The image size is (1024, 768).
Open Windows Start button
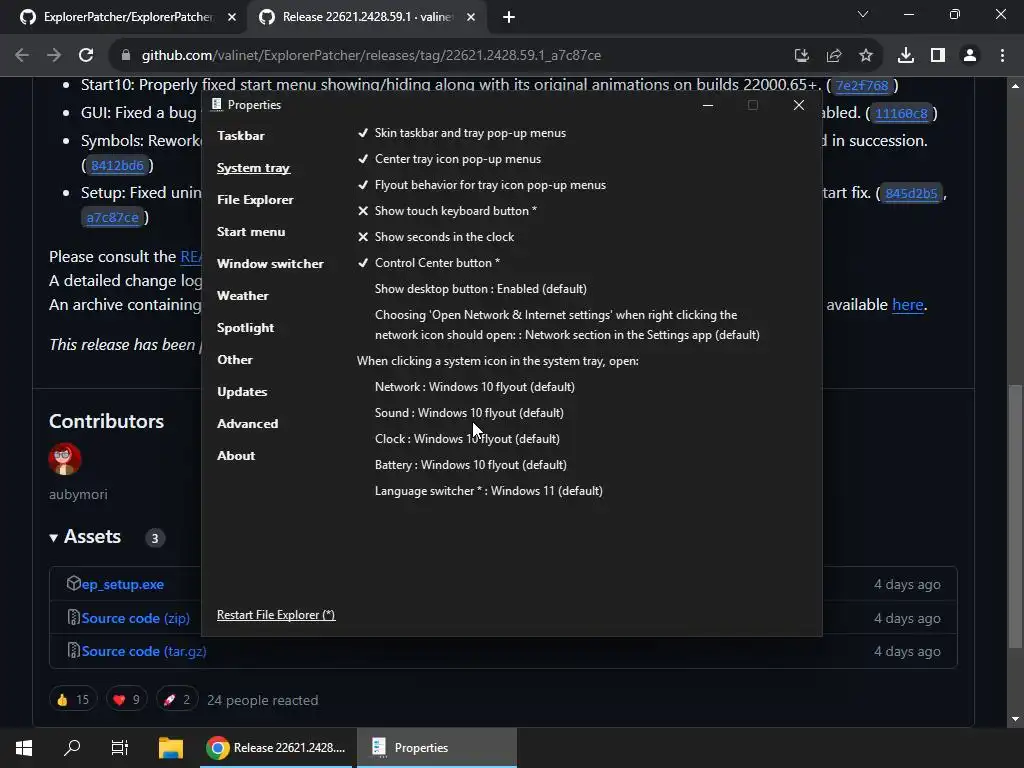point(24,748)
